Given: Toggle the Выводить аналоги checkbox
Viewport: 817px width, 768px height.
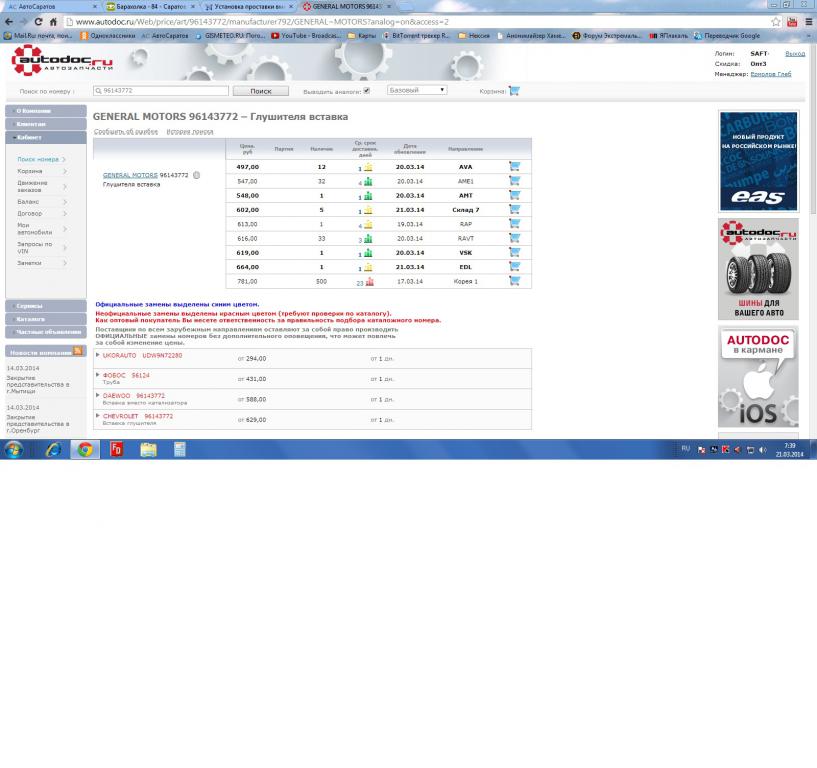Looking at the screenshot, I should pos(367,91).
